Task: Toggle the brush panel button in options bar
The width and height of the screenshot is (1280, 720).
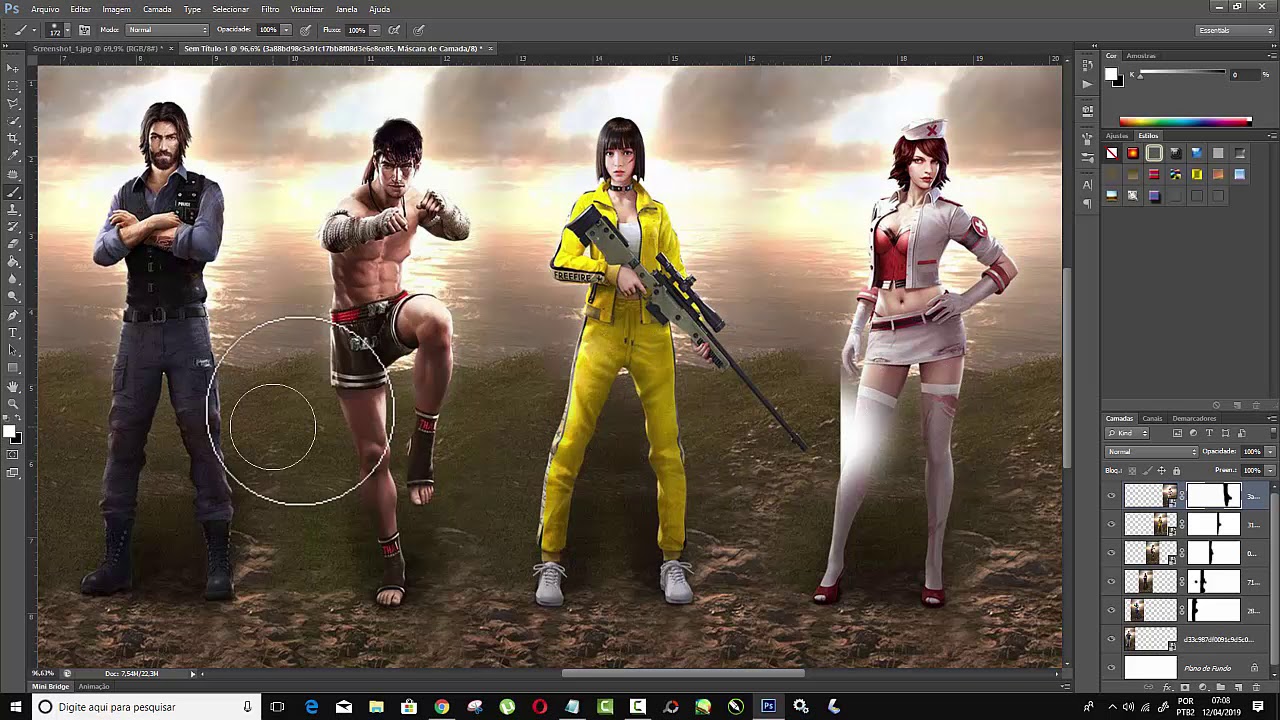Action: (x=84, y=30)
